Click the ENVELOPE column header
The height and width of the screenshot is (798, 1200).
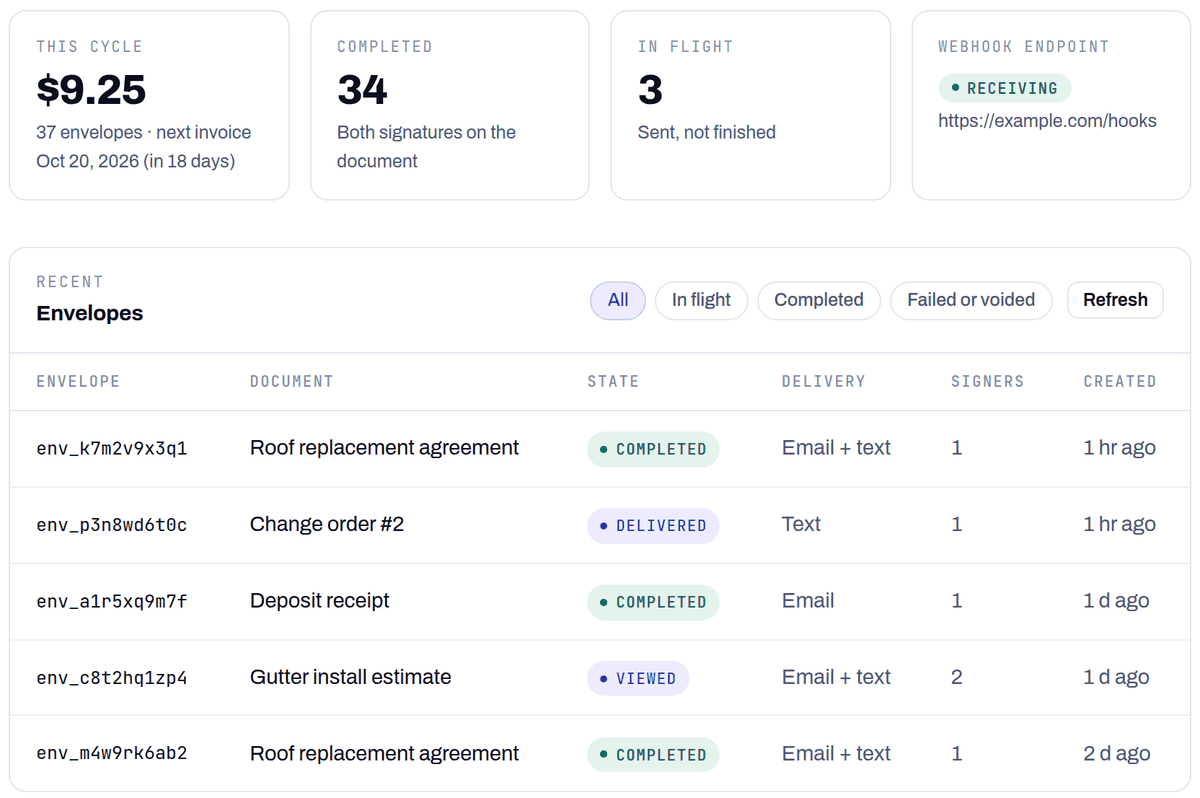78,381
